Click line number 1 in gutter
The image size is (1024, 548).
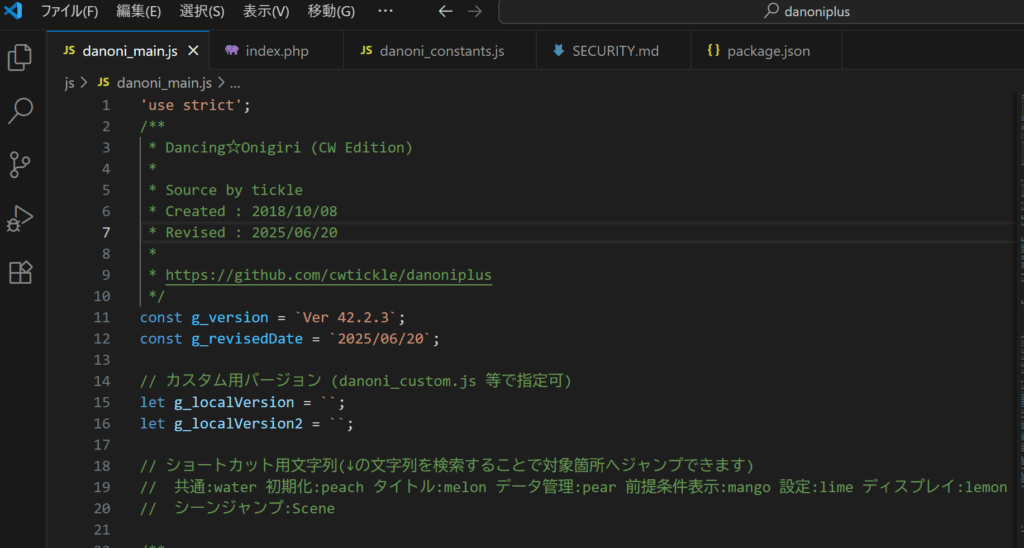click(106, 105)
